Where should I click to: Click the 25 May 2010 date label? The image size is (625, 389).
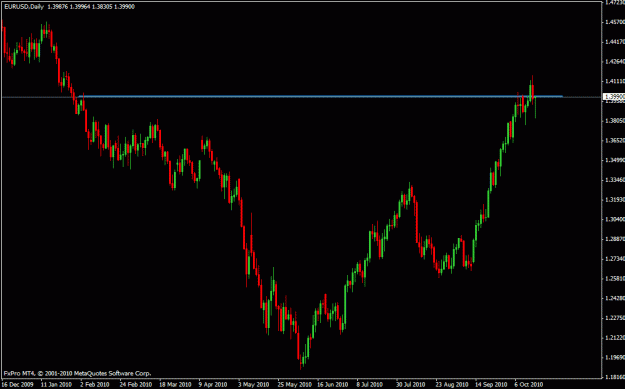tap(295, 385)
